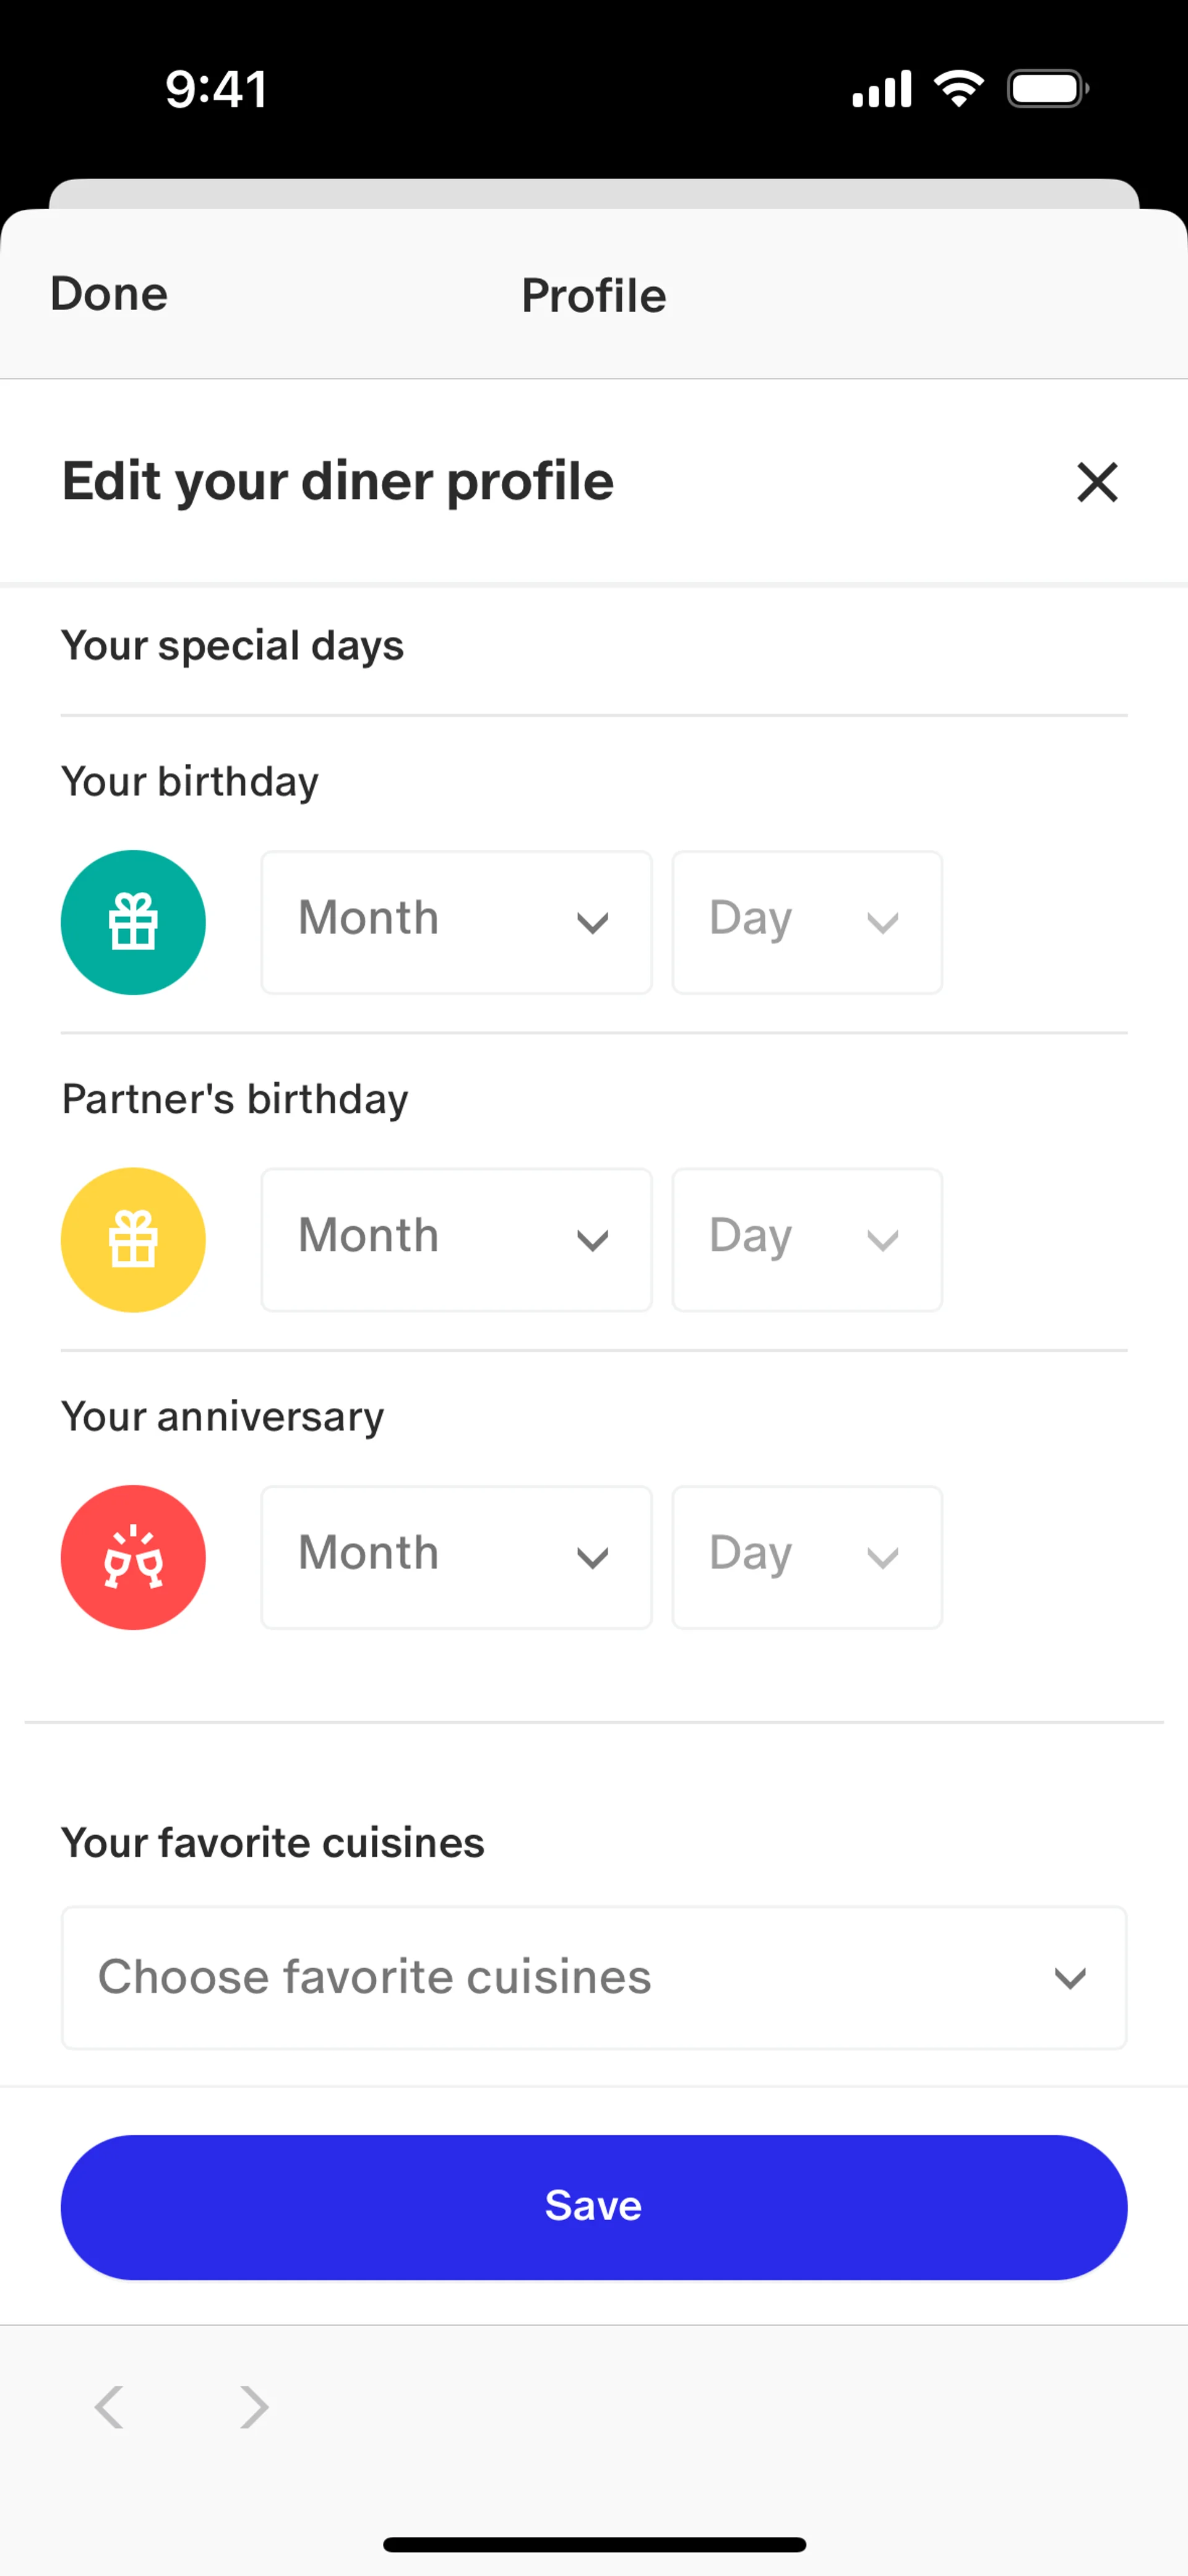Tap the Profile title in the header
1188x2576 pixels.
pyautogui.click(x=593, y=296)
